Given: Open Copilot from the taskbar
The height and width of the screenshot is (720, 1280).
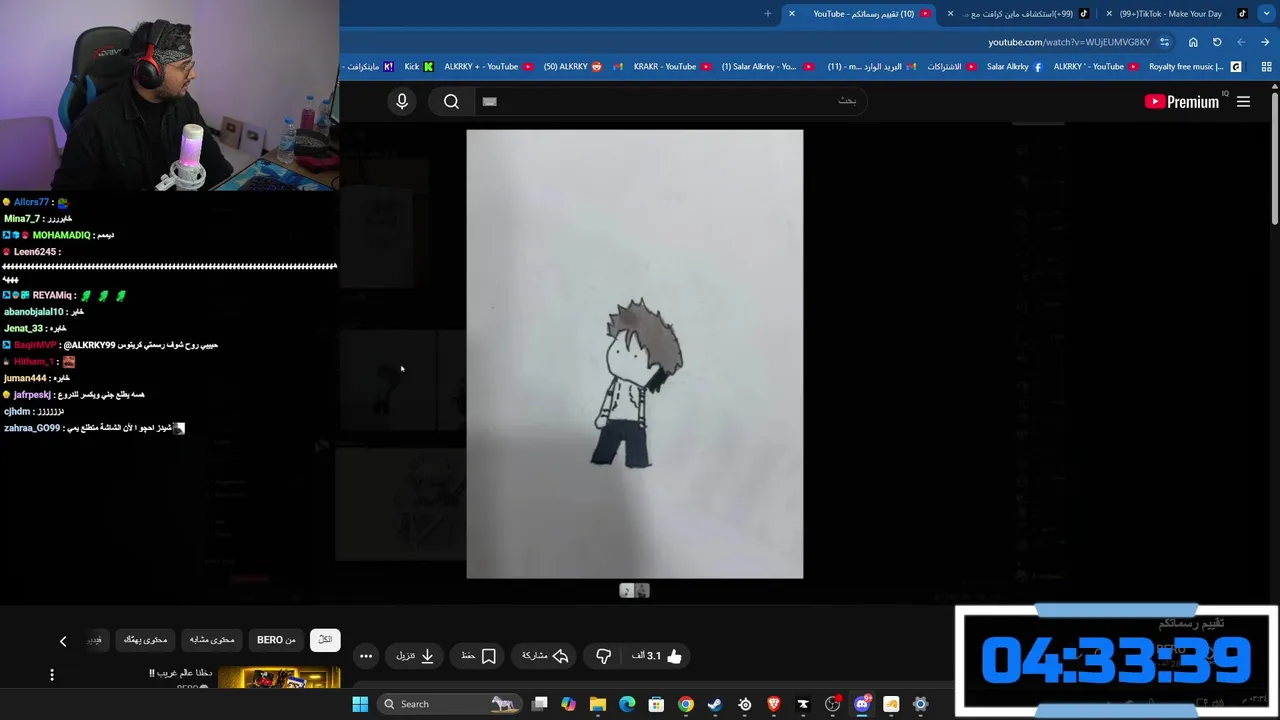Looking at the screenshot, I should pos(568,704).
